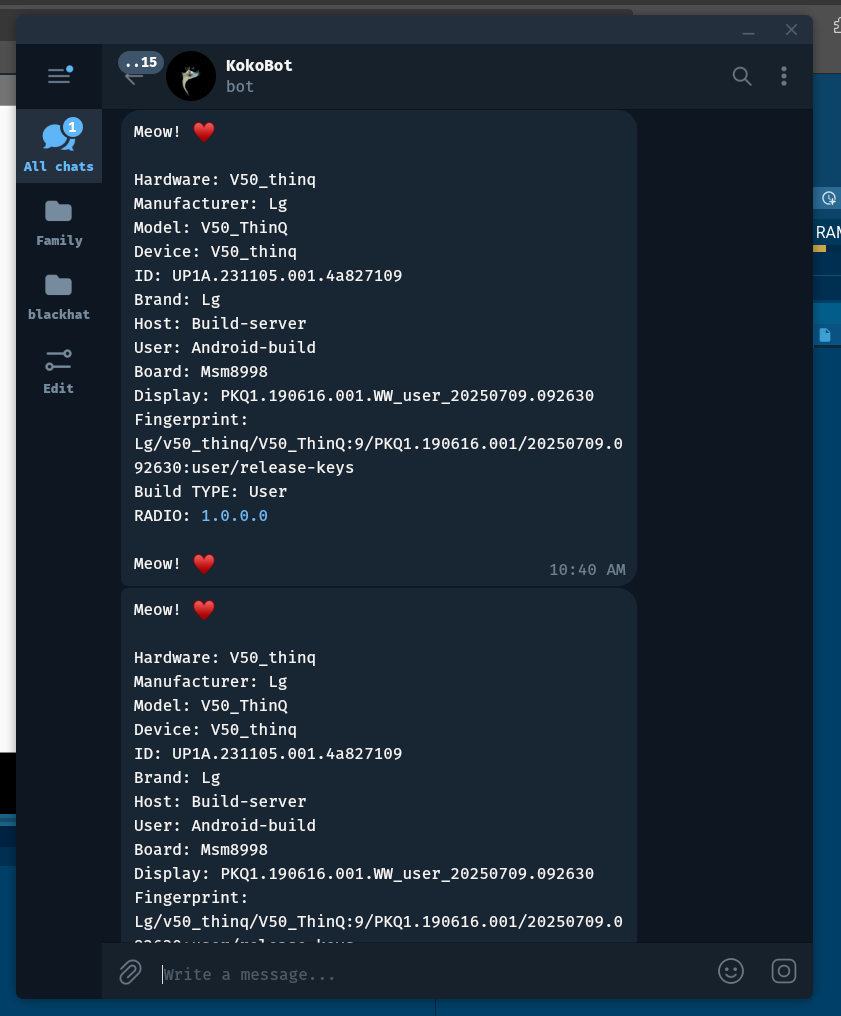Switch to the blackhat folder
841x1016 pixels.
[x=59, y=296]
